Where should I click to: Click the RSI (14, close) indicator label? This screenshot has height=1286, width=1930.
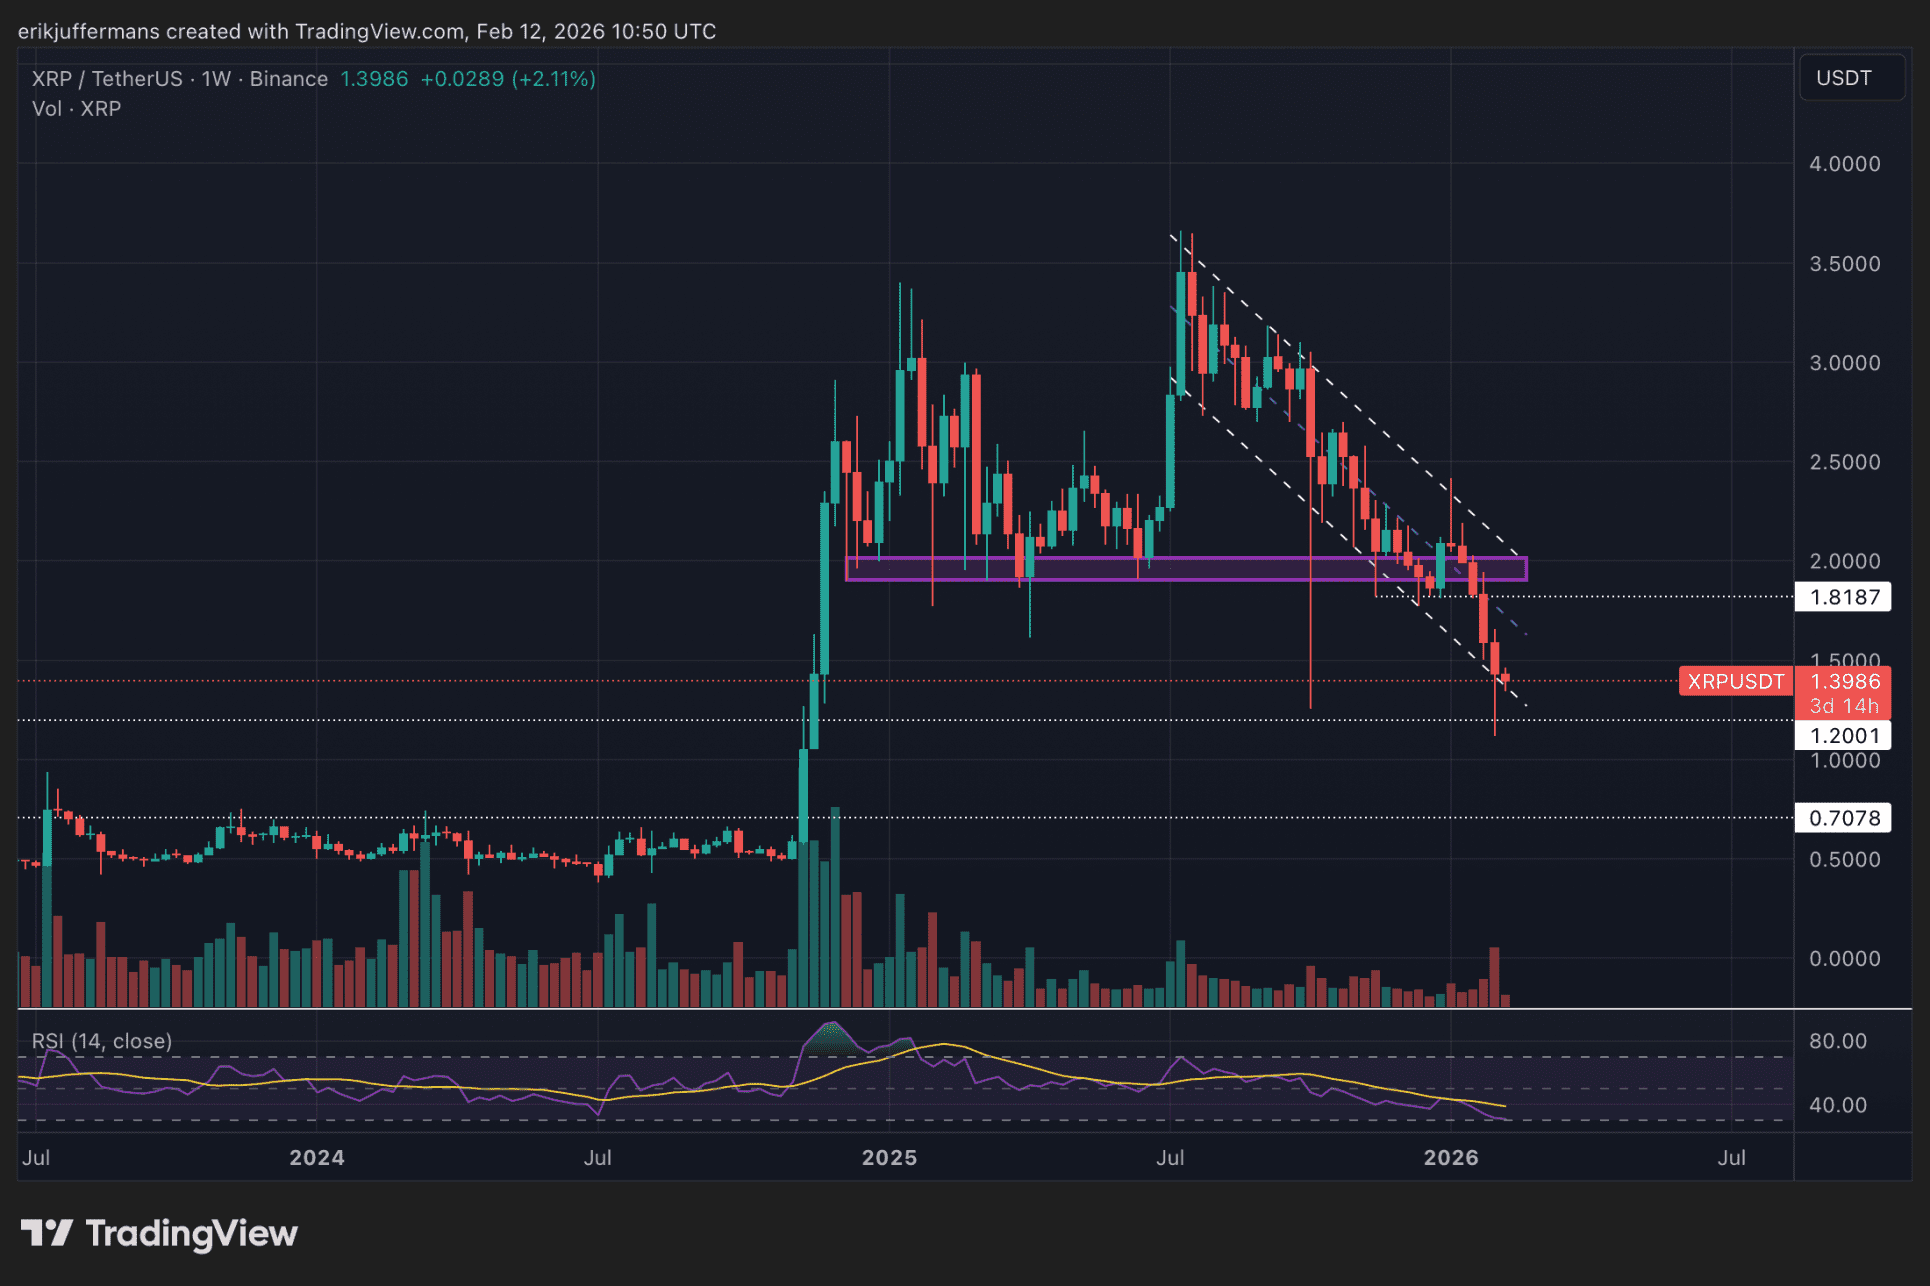pyautogui.click(x=102, y=1041)
